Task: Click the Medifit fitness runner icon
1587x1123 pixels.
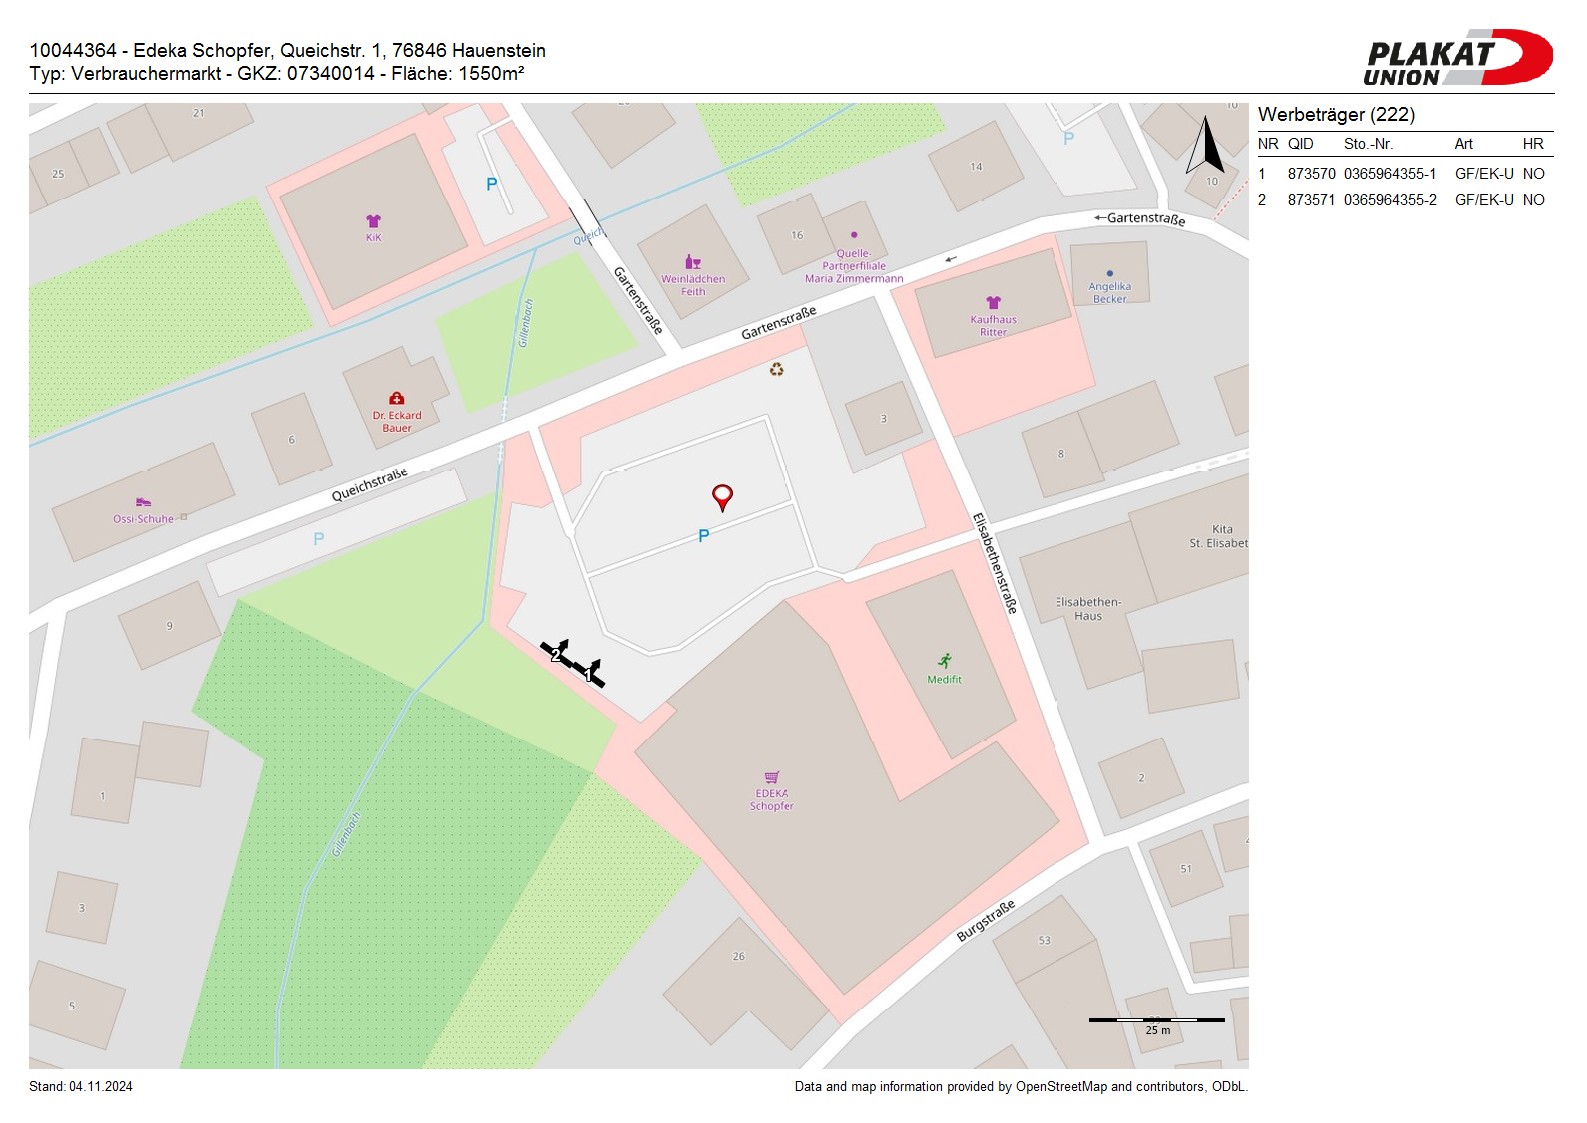Action: (x=944, y=661)
